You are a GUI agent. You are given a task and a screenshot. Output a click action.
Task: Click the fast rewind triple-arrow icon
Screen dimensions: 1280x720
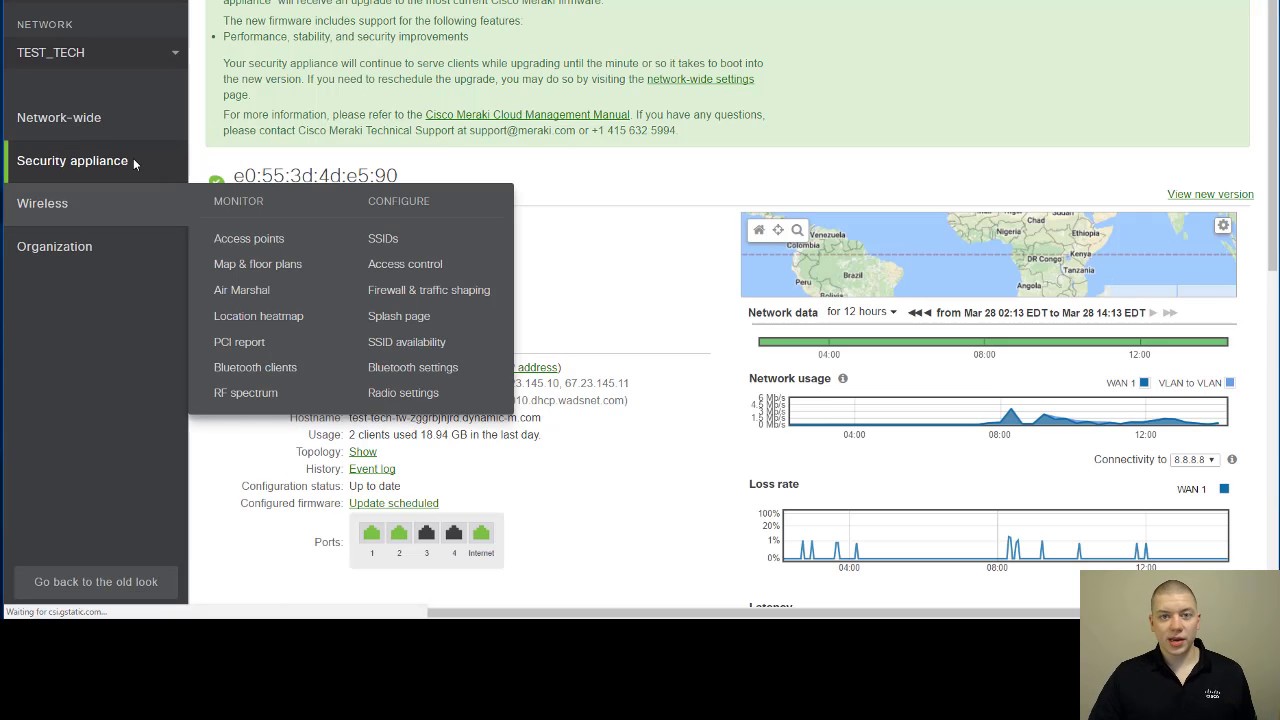point(916,313)
